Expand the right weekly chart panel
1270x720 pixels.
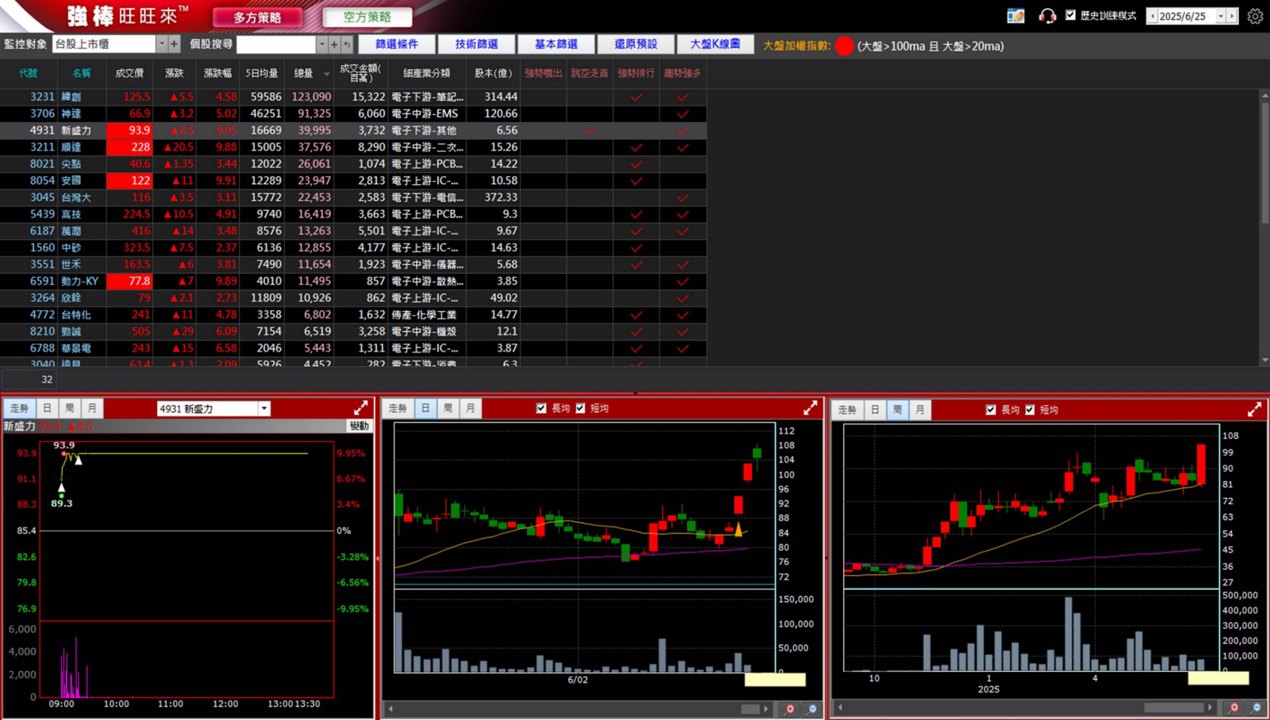(x=1254, y=408)
